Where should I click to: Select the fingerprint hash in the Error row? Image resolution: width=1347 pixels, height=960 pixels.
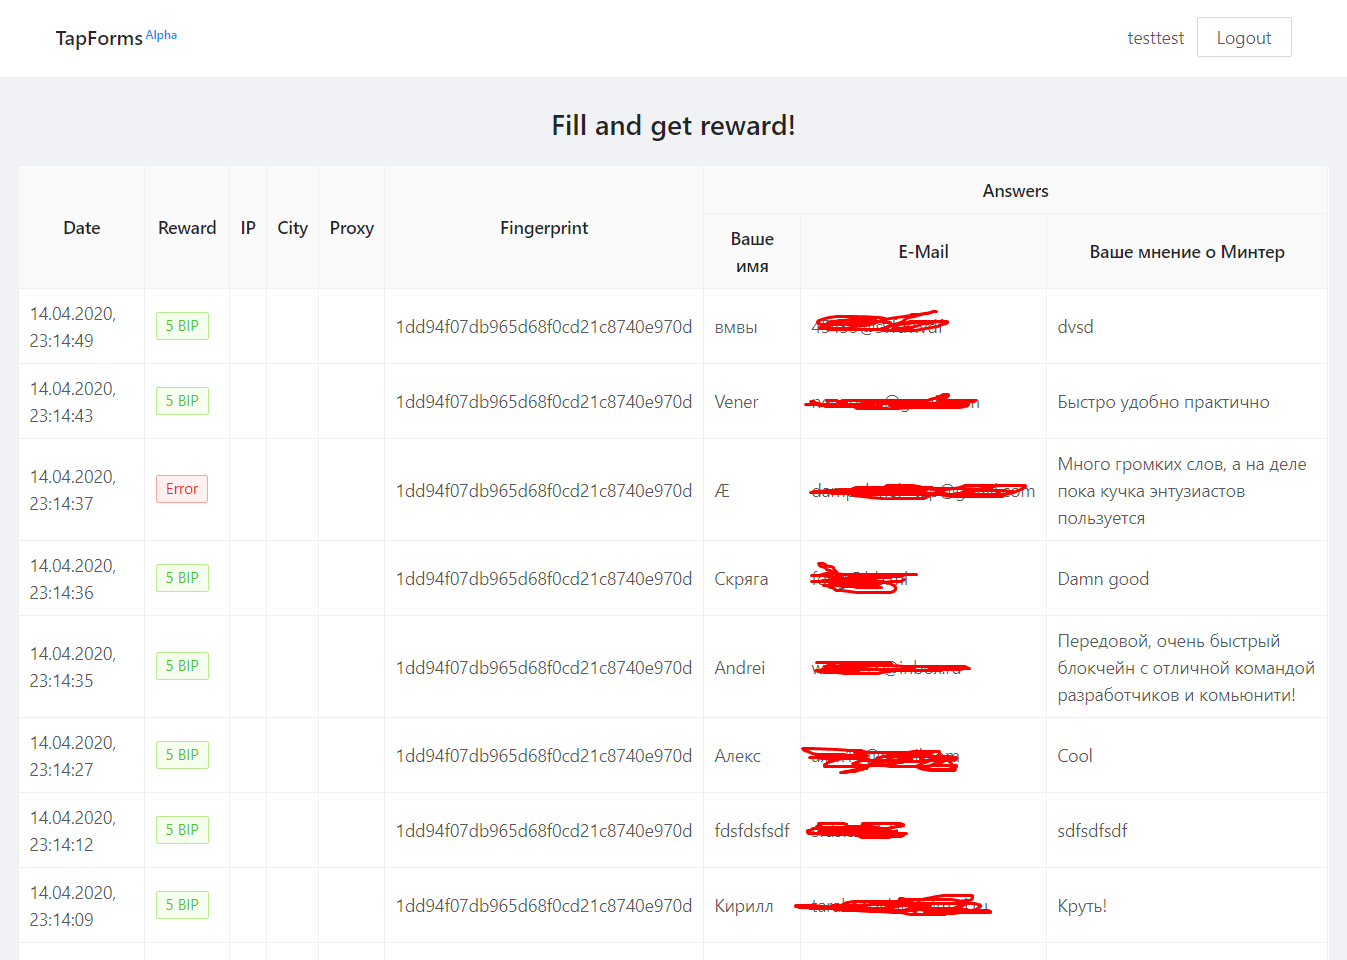[x=544, y=491]
